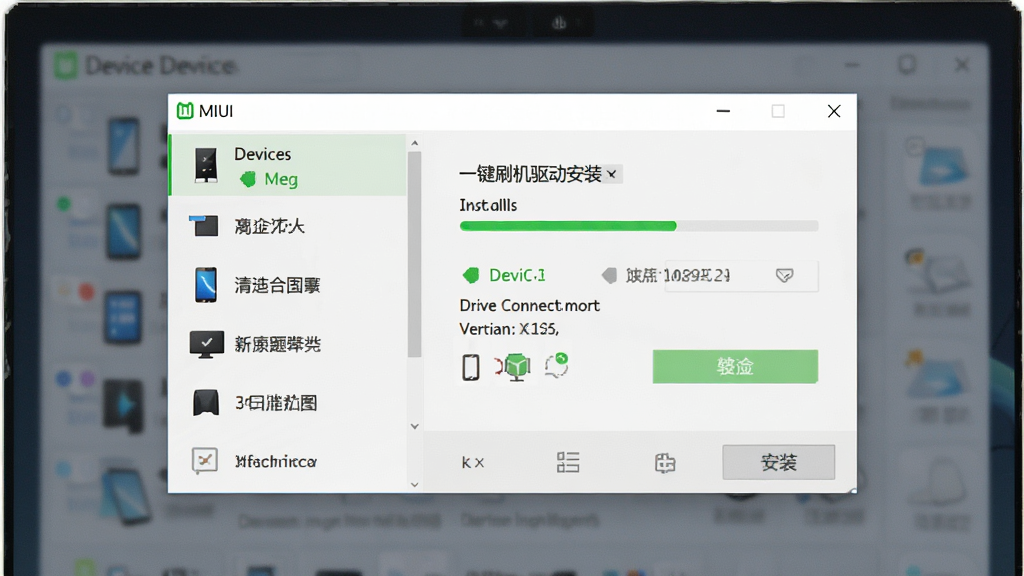Click the bottom-most sidebar scroll down arrow

pos(415,484)
